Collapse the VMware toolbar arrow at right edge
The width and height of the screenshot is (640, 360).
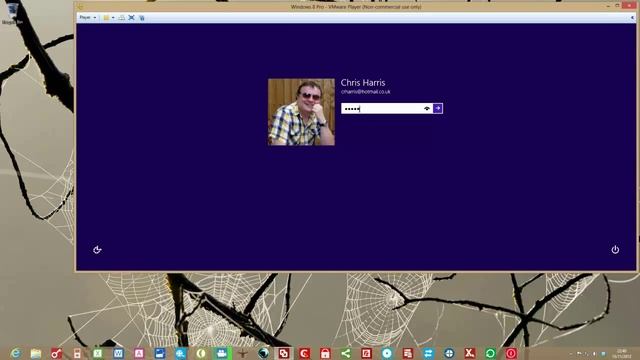point(632,18)
